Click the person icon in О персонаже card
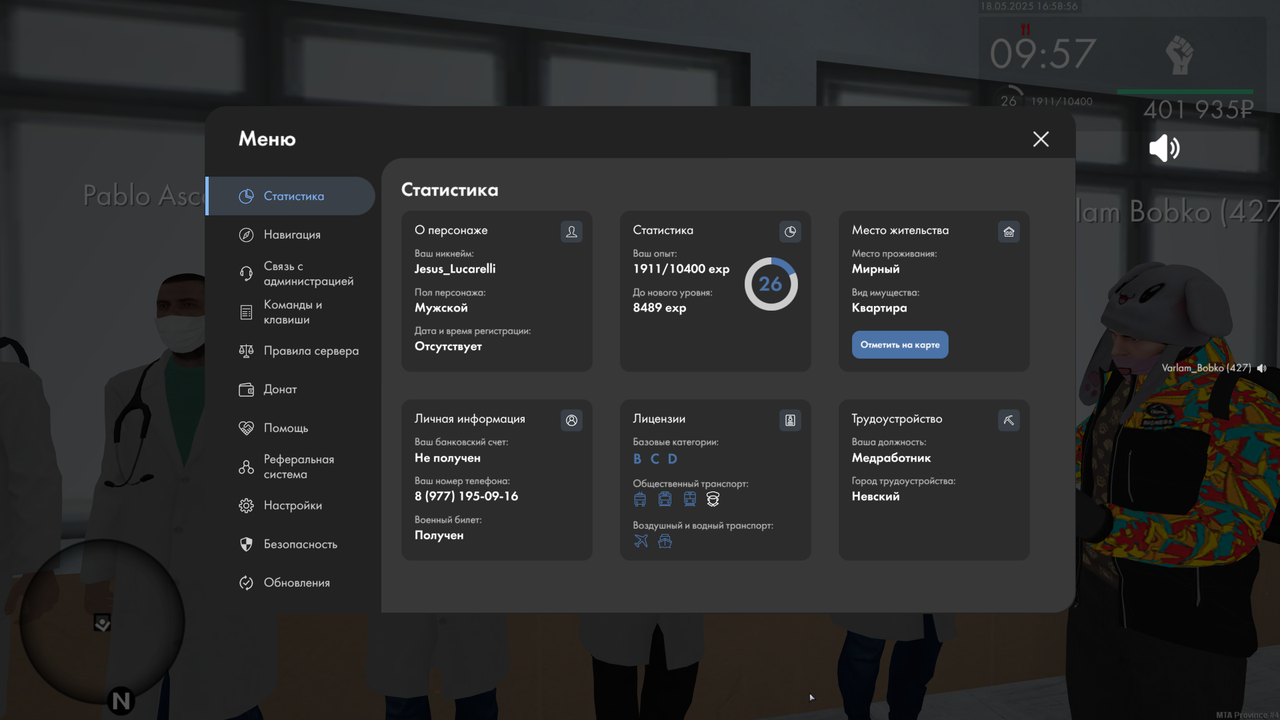The width and height of the screenshot is (1280, 720). tap(571, 231)
